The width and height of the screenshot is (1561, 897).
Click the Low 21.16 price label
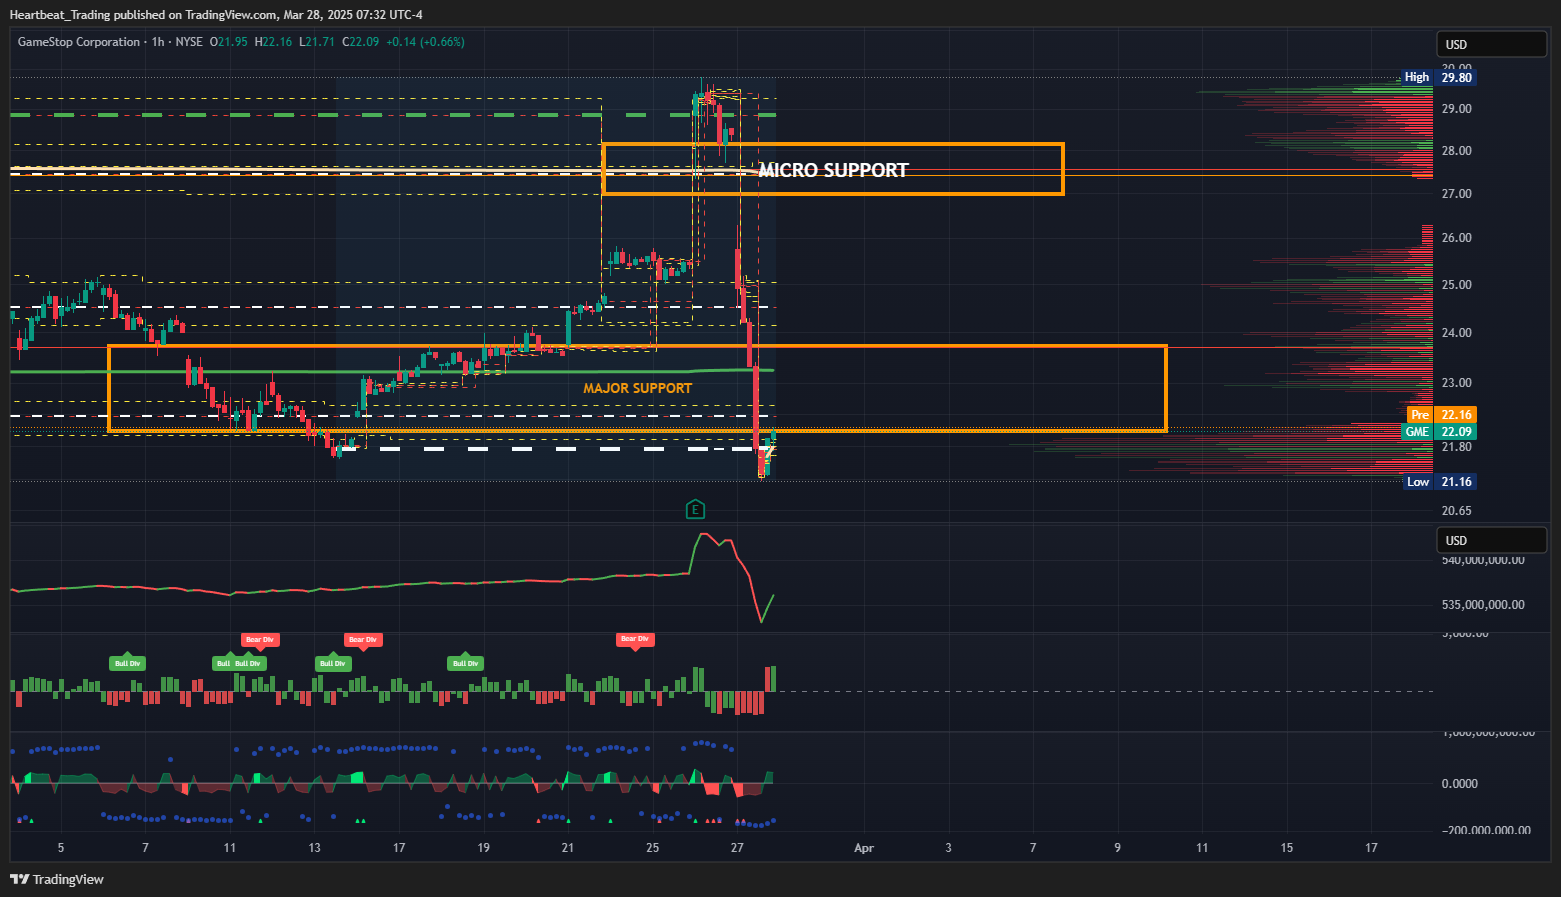coord(1438,482)
